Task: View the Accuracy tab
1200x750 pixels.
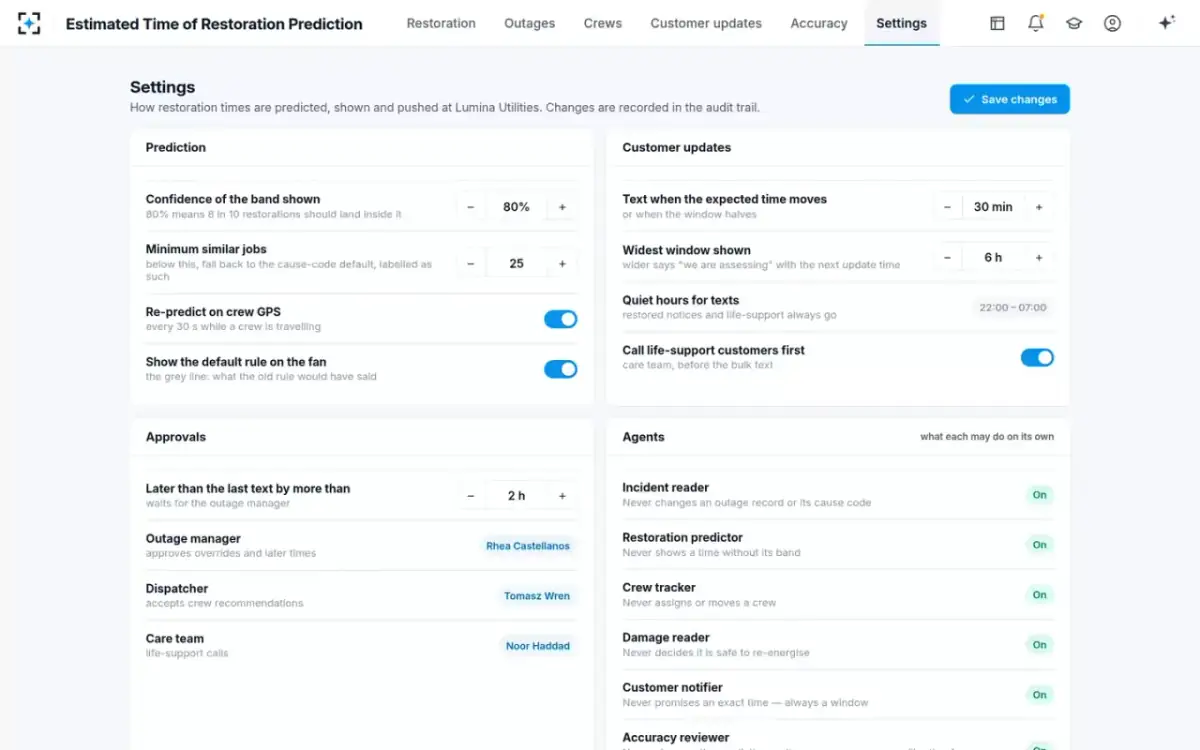Action: pyautogui.click(x=819, y=23)
